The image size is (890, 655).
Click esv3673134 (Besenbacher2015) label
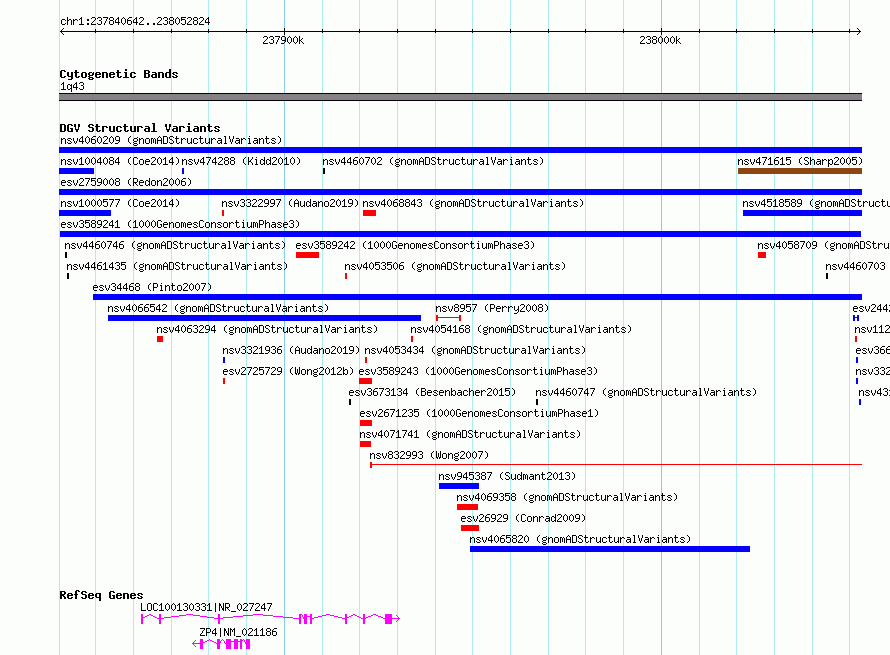tap(432, 392)
